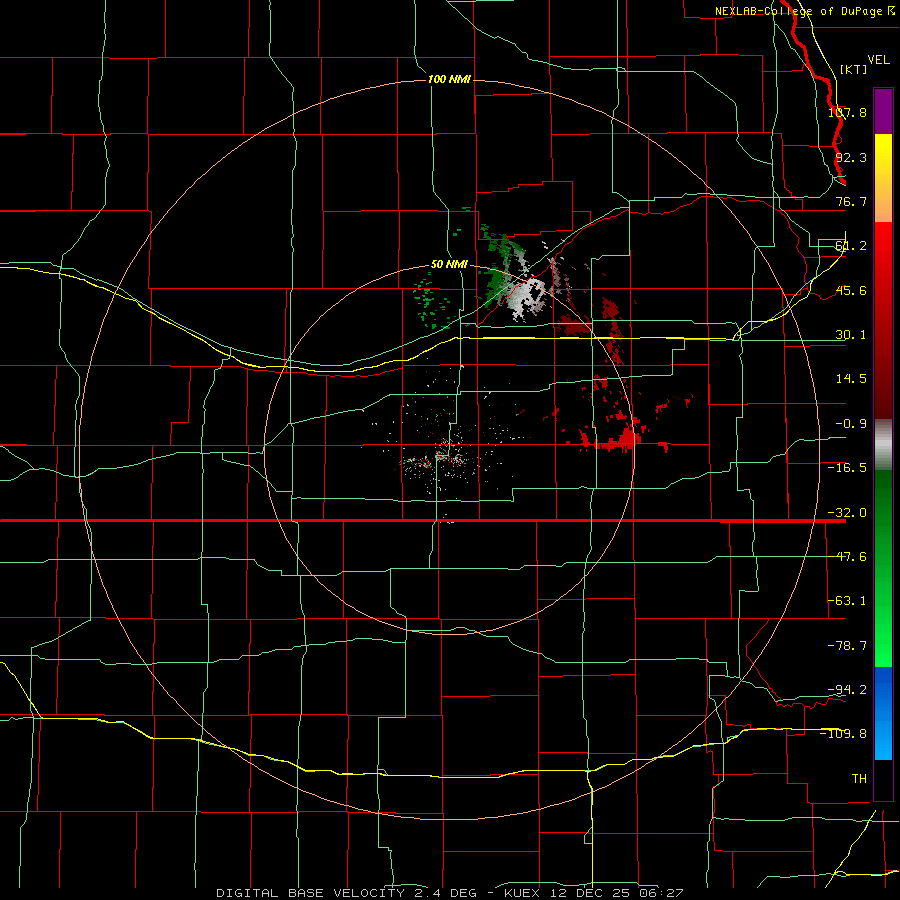Click the -78.7 scale value
Screen dimensions: 900x900
(847, 646)
